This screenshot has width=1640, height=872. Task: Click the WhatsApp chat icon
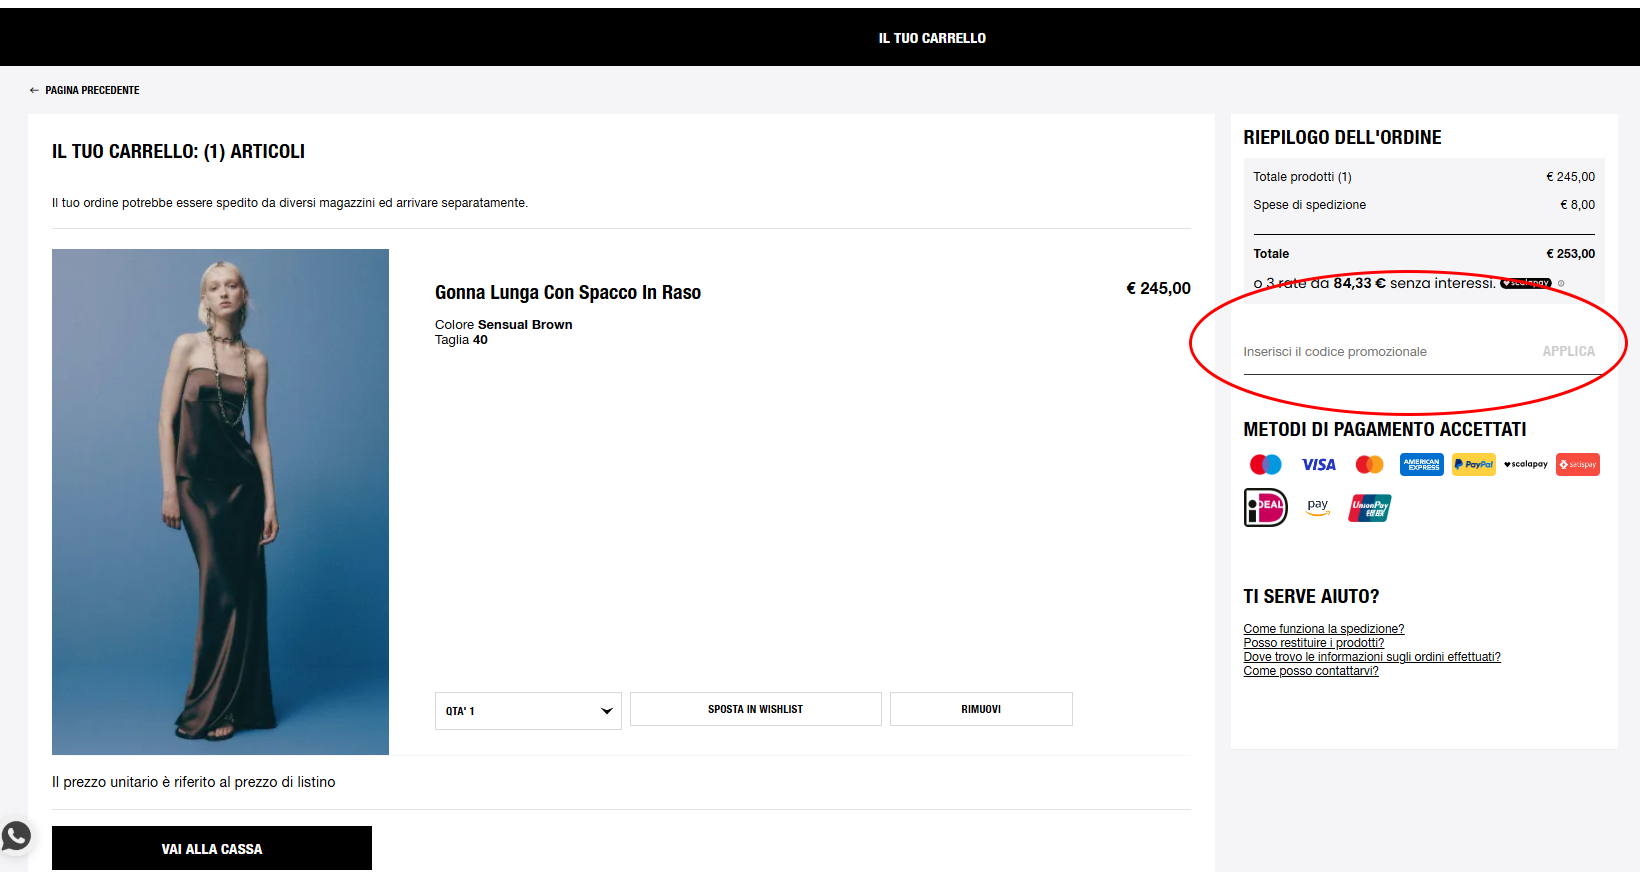pos(16,836)
